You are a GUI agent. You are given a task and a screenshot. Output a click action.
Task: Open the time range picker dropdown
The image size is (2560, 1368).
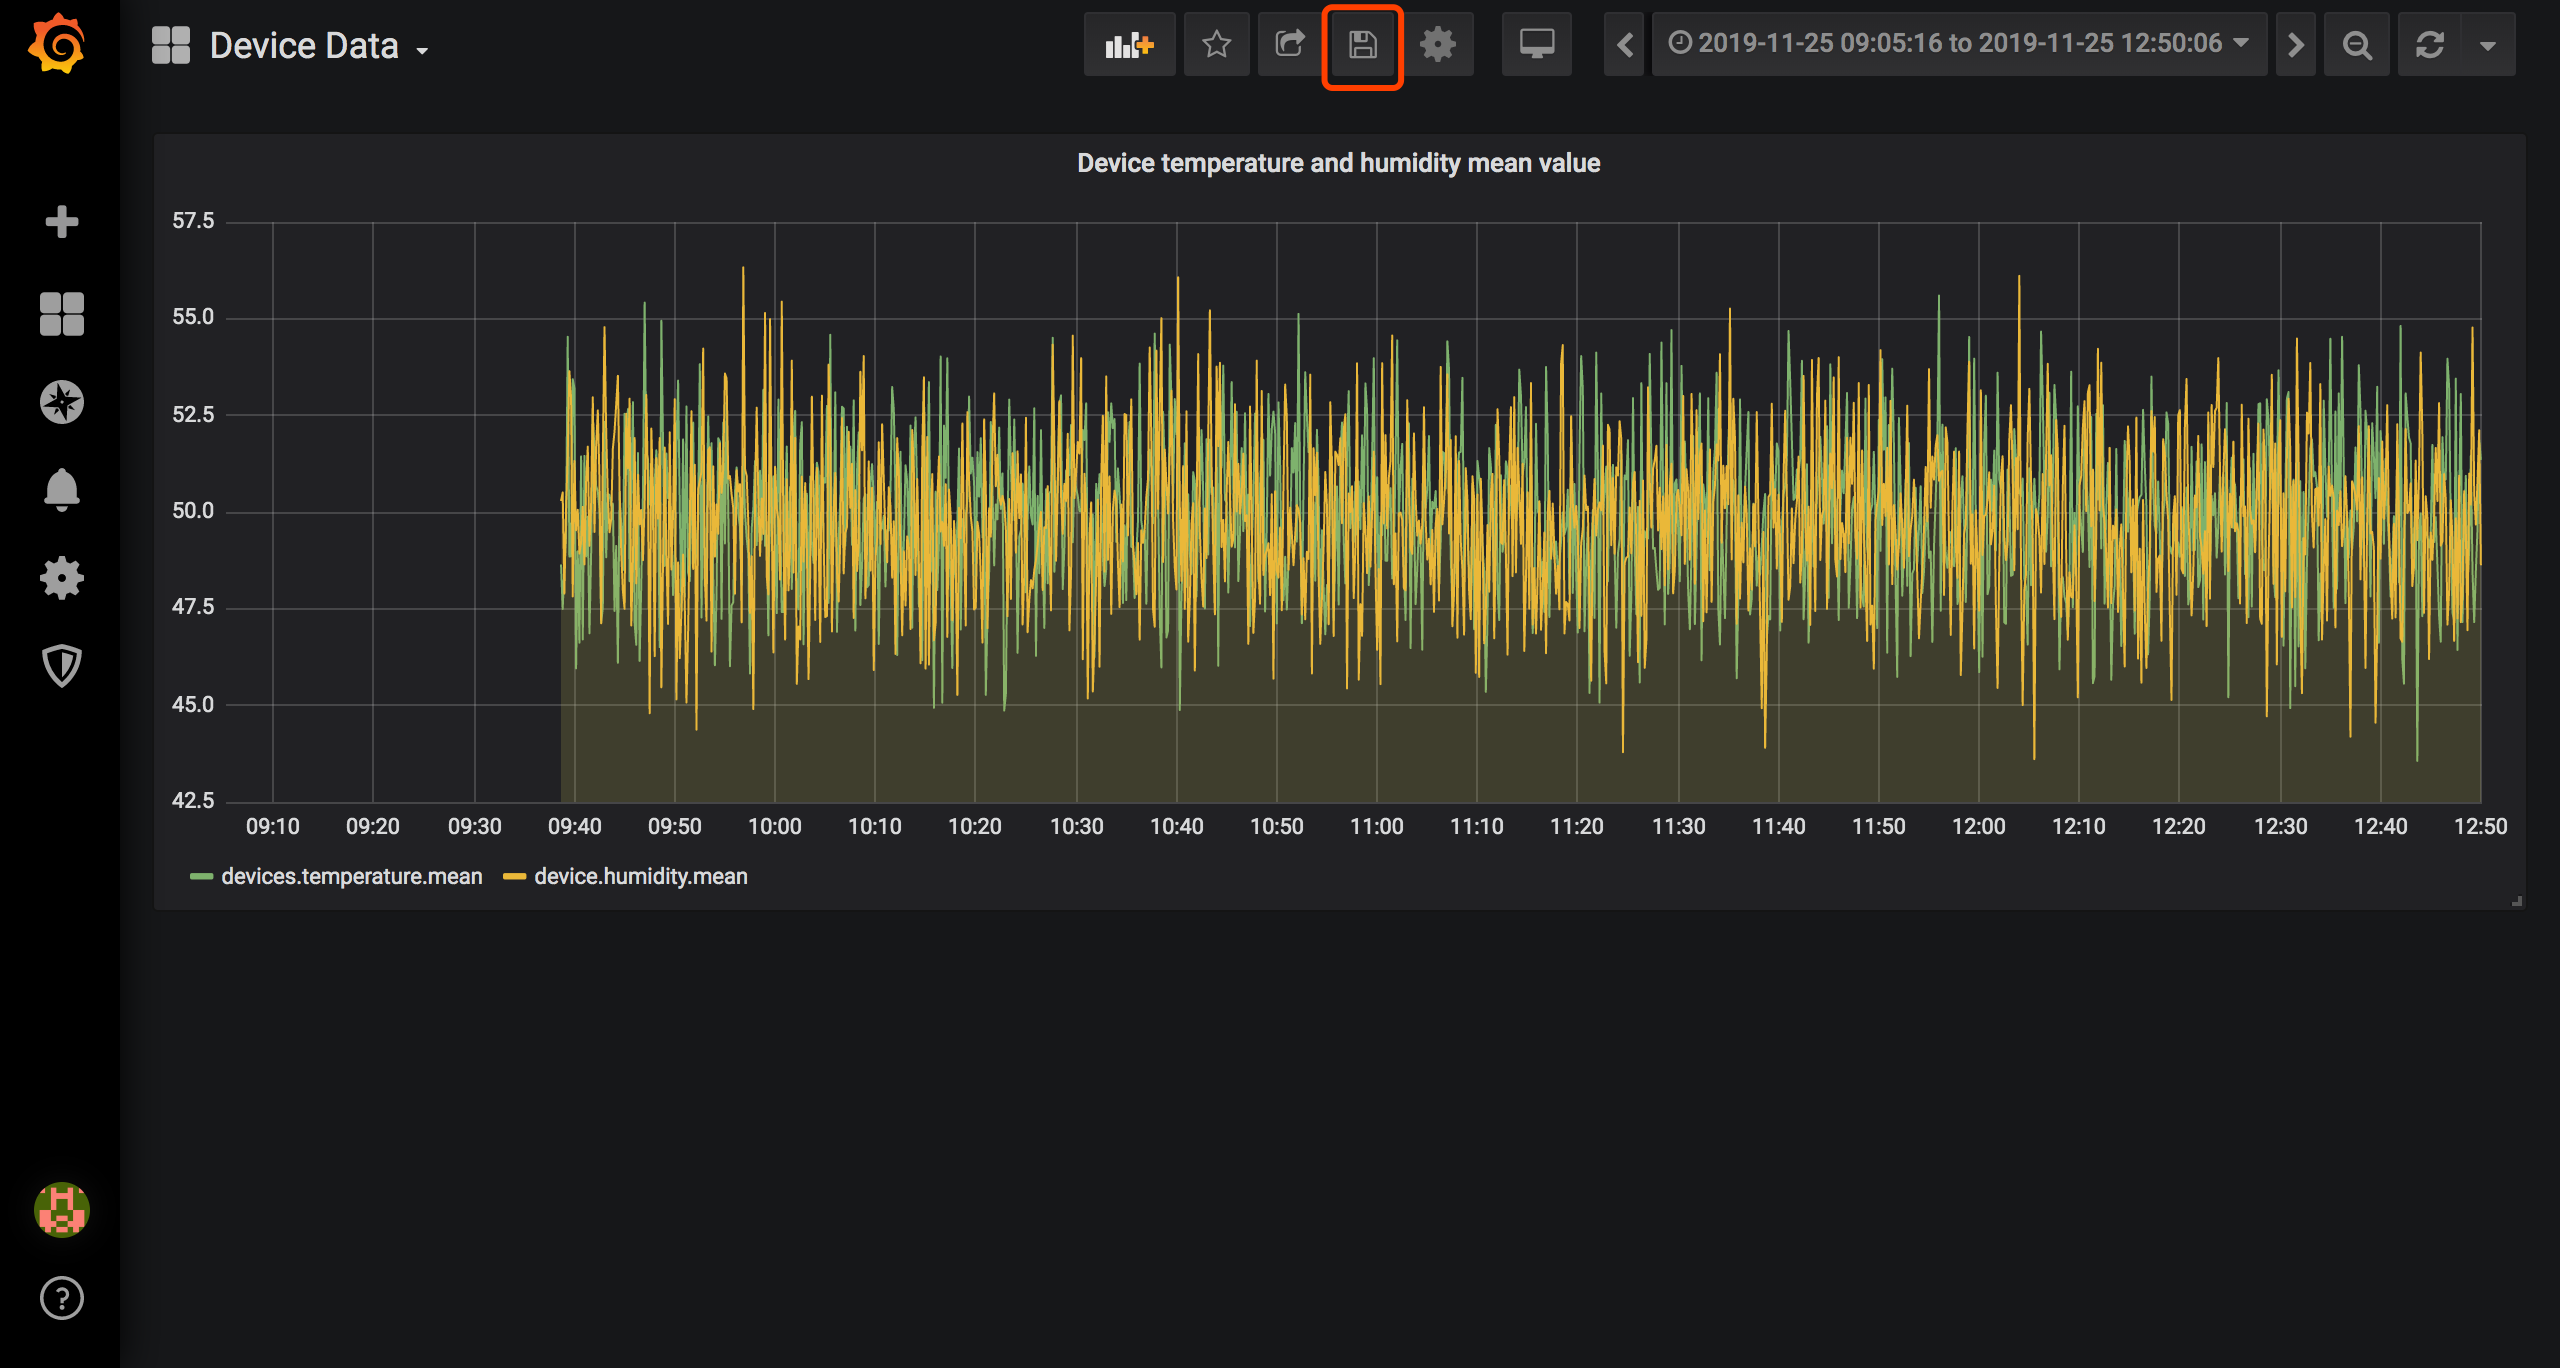[1958, 44]
